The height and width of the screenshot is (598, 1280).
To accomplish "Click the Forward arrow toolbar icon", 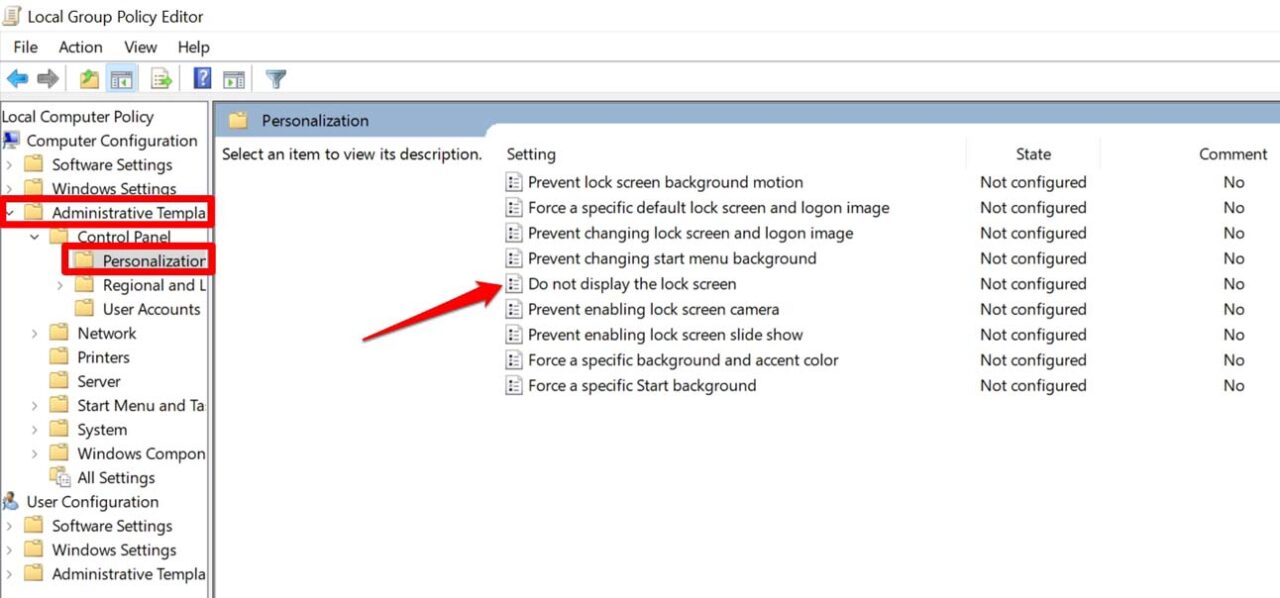I will coord(47,79).
